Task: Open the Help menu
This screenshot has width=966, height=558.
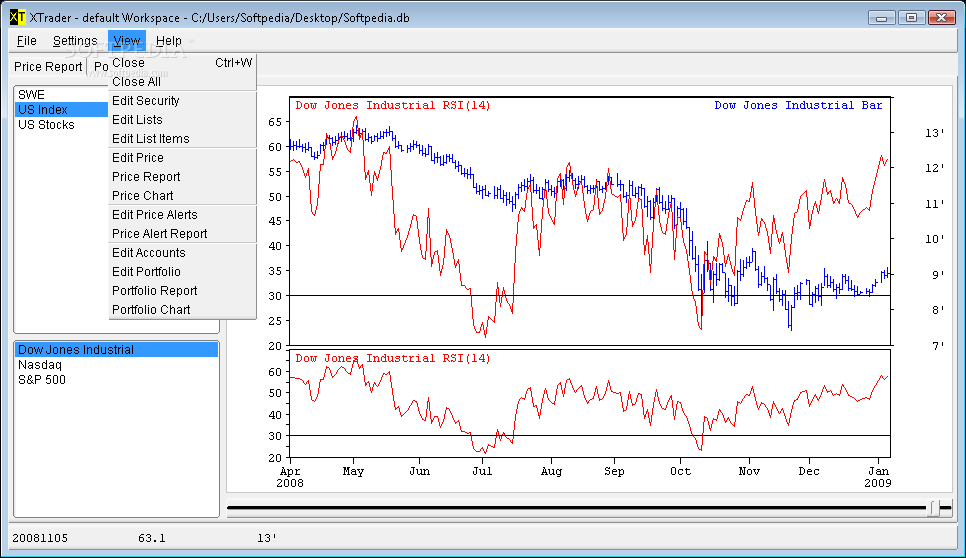Action: point(168,41)
